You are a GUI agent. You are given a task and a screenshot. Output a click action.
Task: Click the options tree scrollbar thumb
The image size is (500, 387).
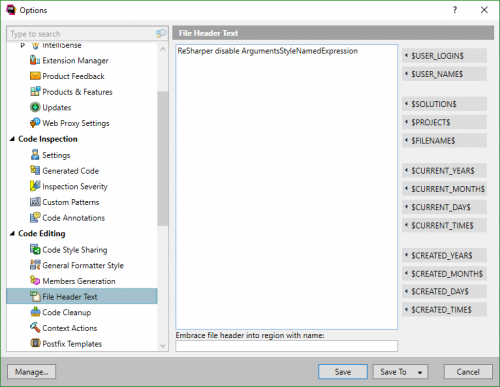163,158
